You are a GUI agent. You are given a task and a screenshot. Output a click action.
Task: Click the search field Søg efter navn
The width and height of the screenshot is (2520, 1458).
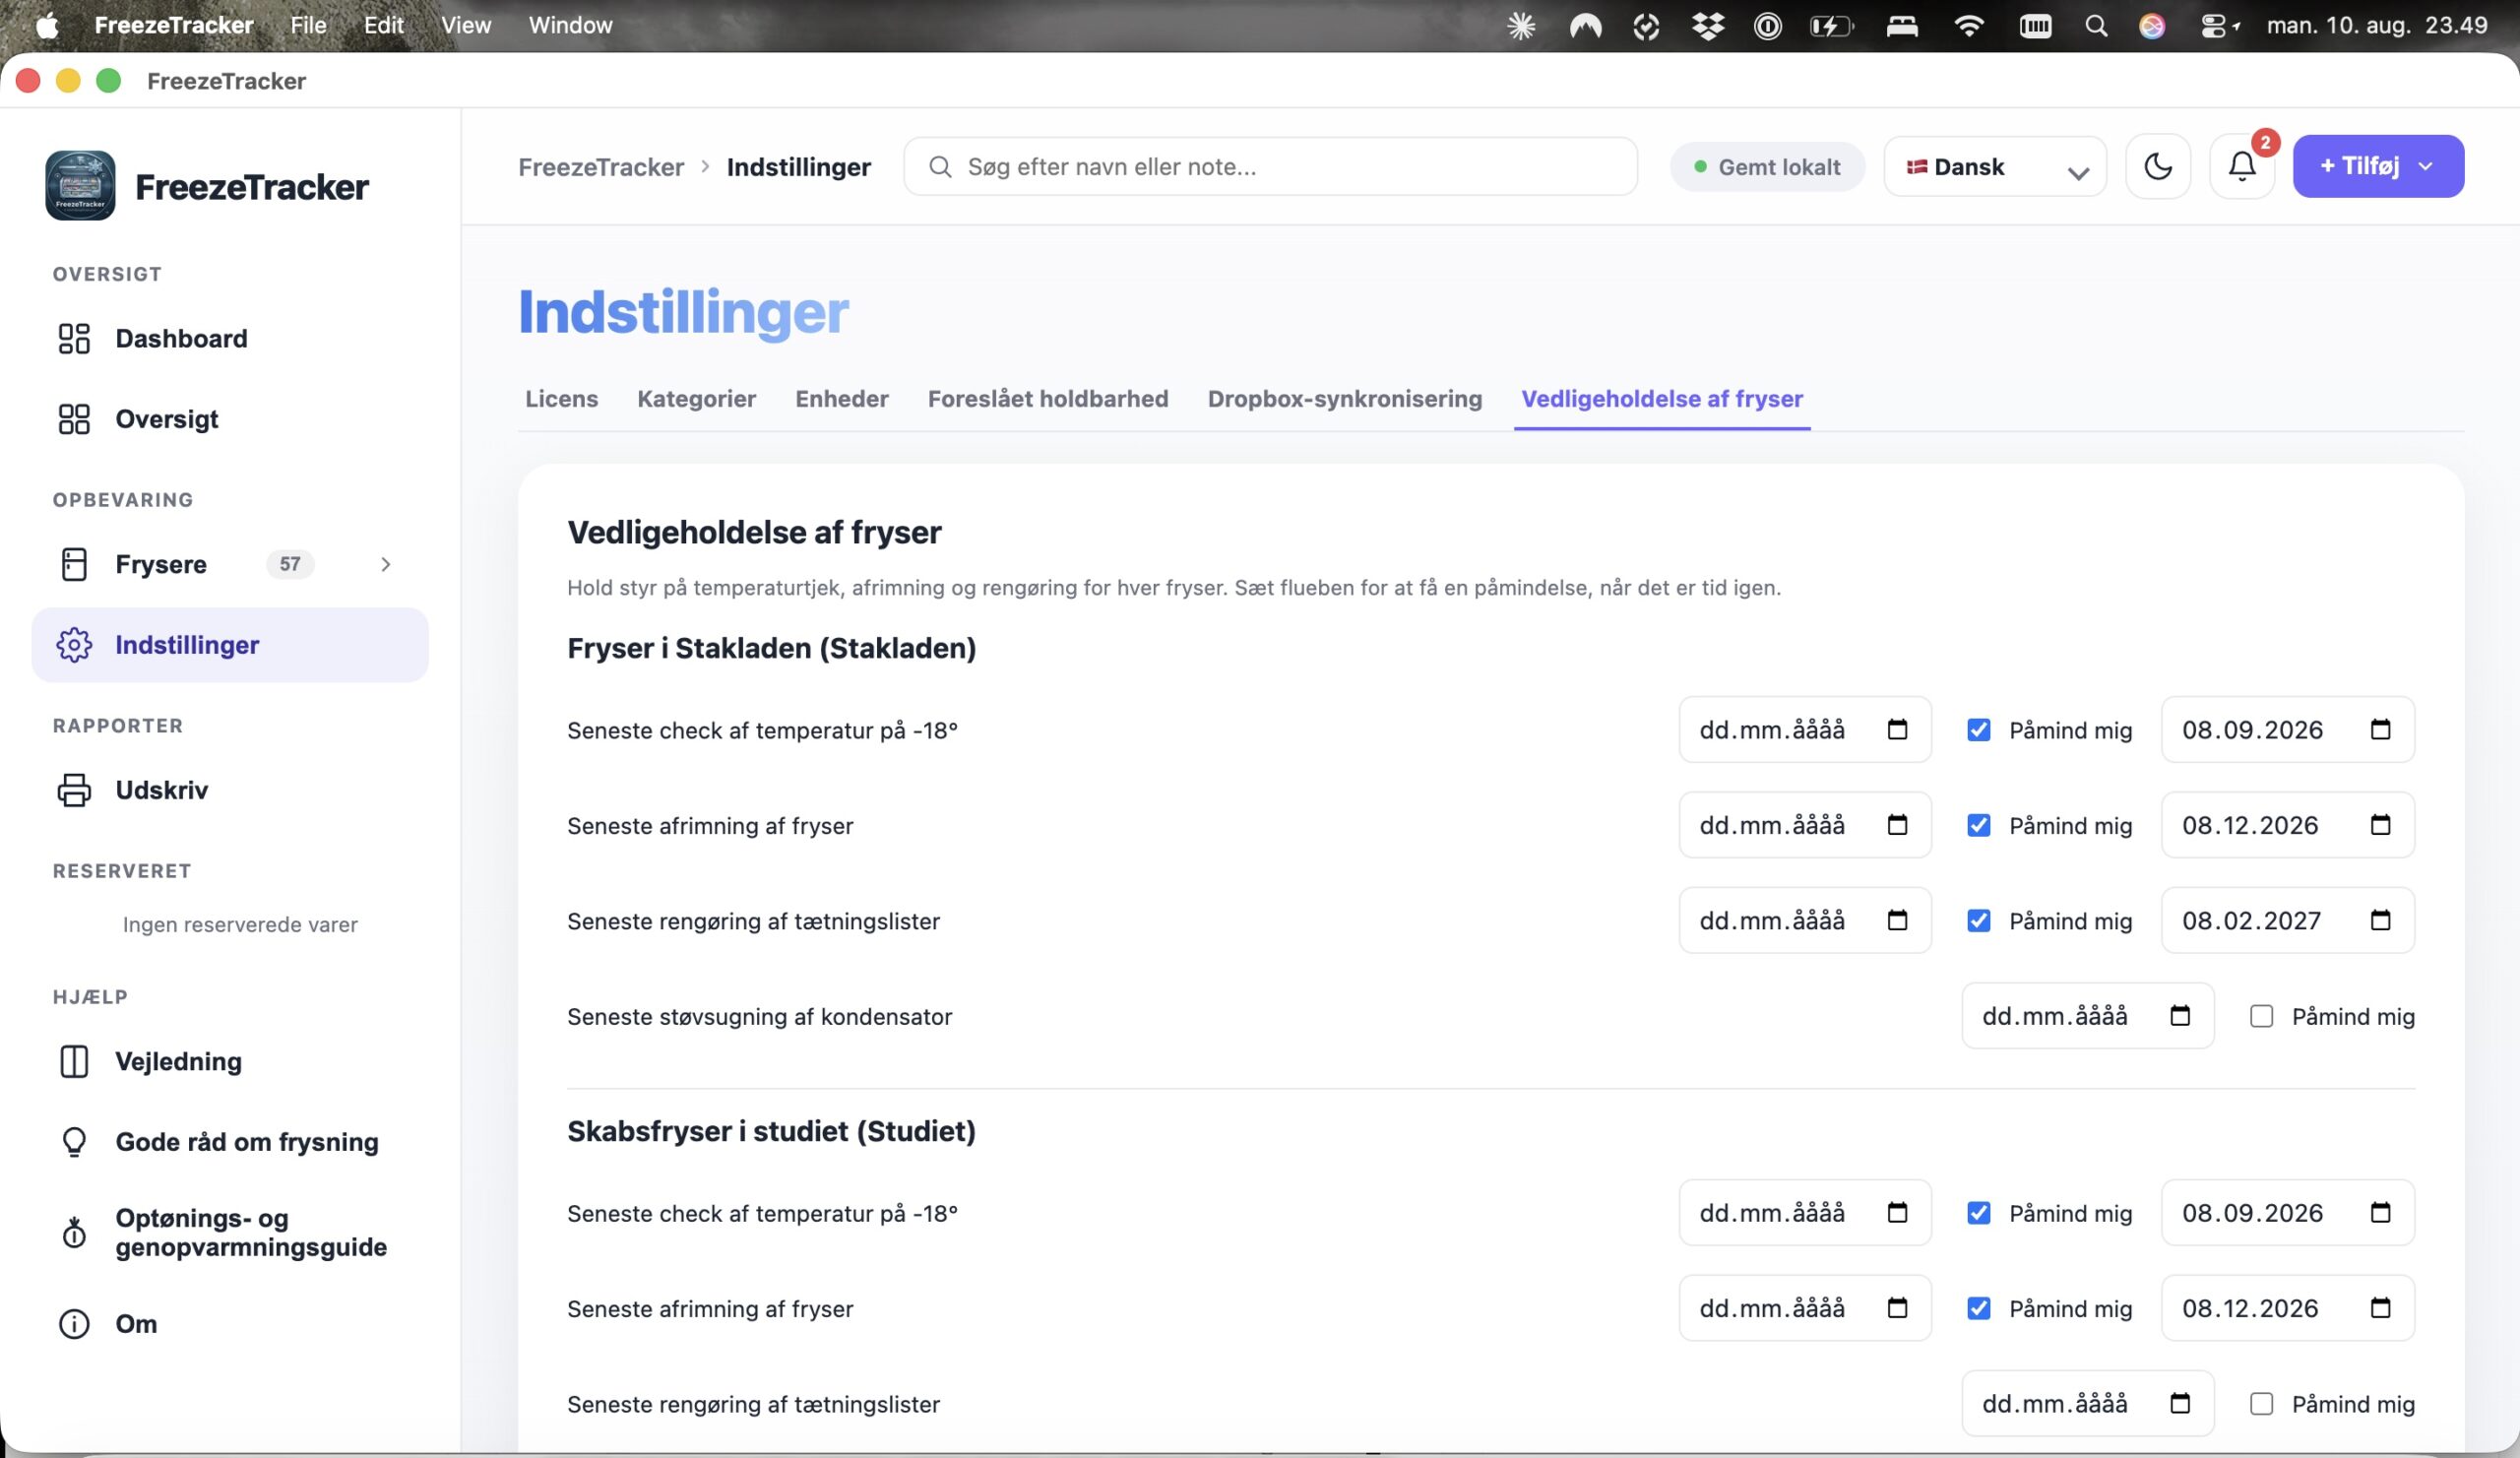(x=1270, y=166)
